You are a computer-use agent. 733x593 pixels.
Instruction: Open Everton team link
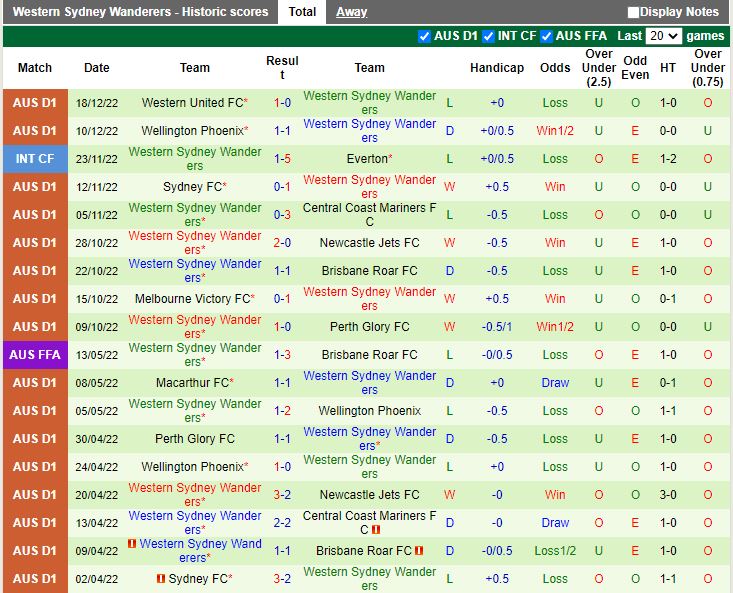pyautogui.click(x=367, y=159)
